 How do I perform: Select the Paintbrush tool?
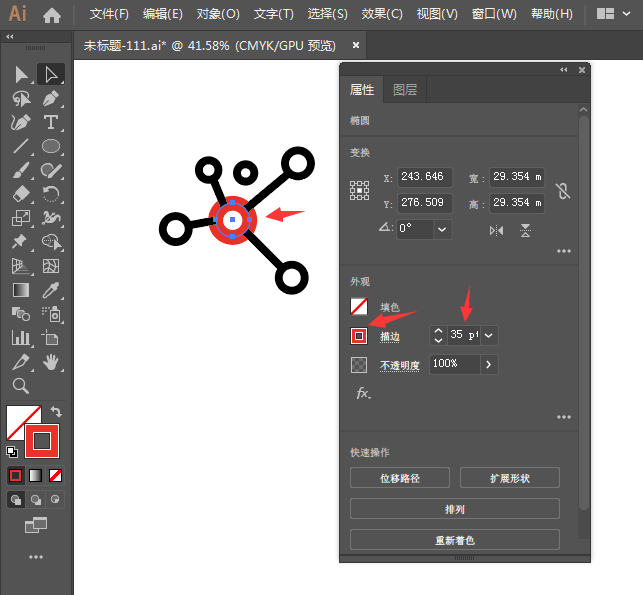coord(21,170)
